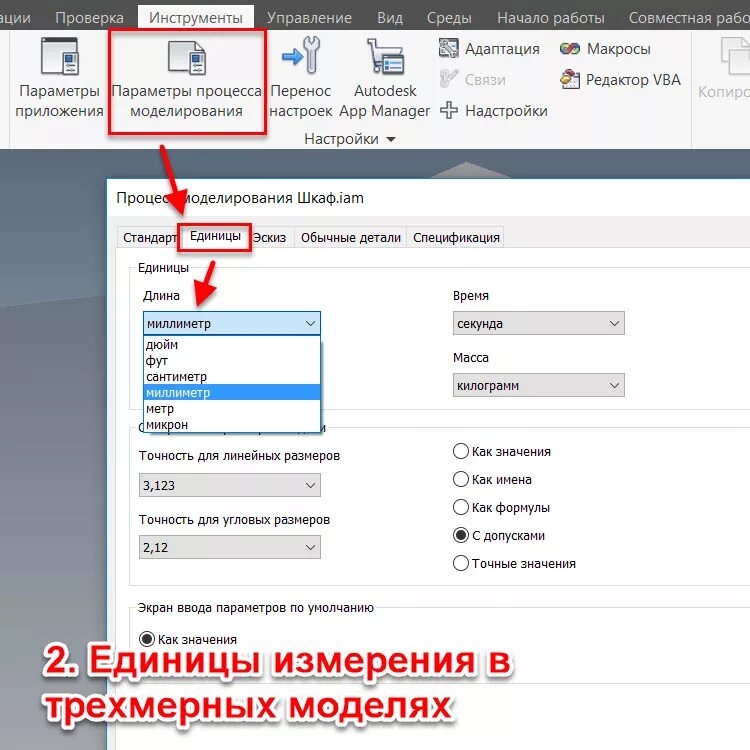Click Экран ввода параметров по умолчанию heading
750x750 pixels.
pyautogui.click(x=255, y=607)
